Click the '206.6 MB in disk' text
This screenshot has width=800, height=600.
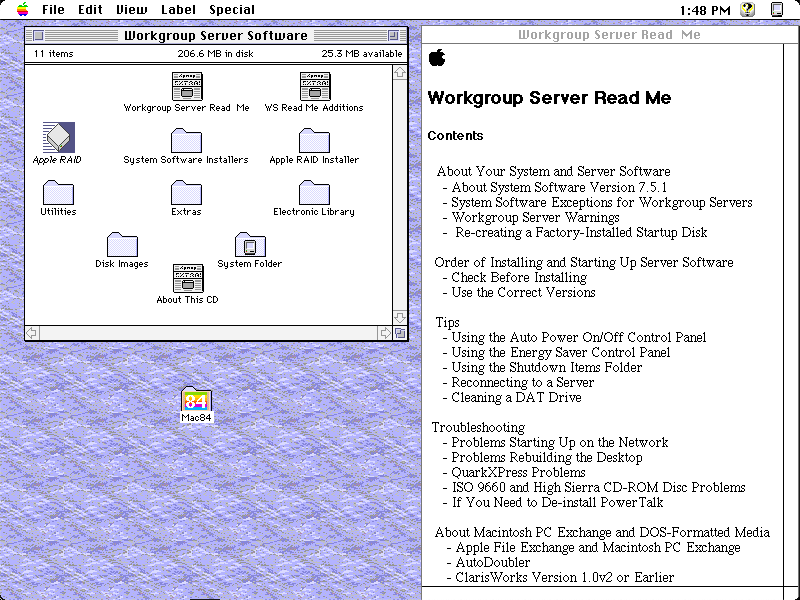pyautogui.click(x=215, y=54)
